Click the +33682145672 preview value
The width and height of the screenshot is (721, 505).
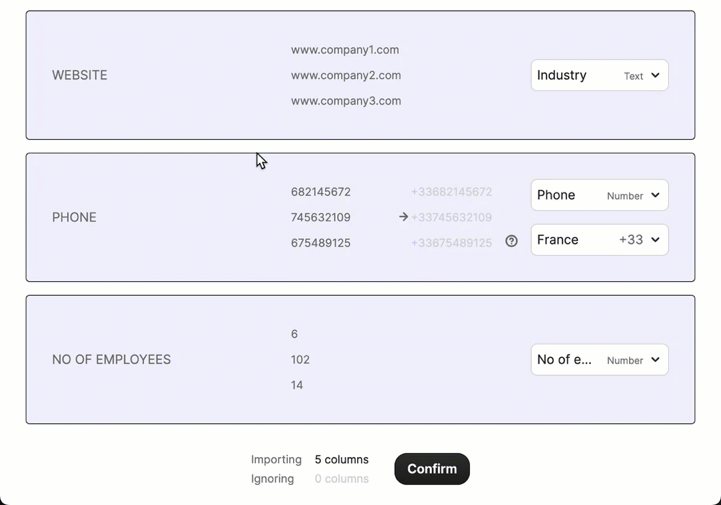[x=452, y=192]
